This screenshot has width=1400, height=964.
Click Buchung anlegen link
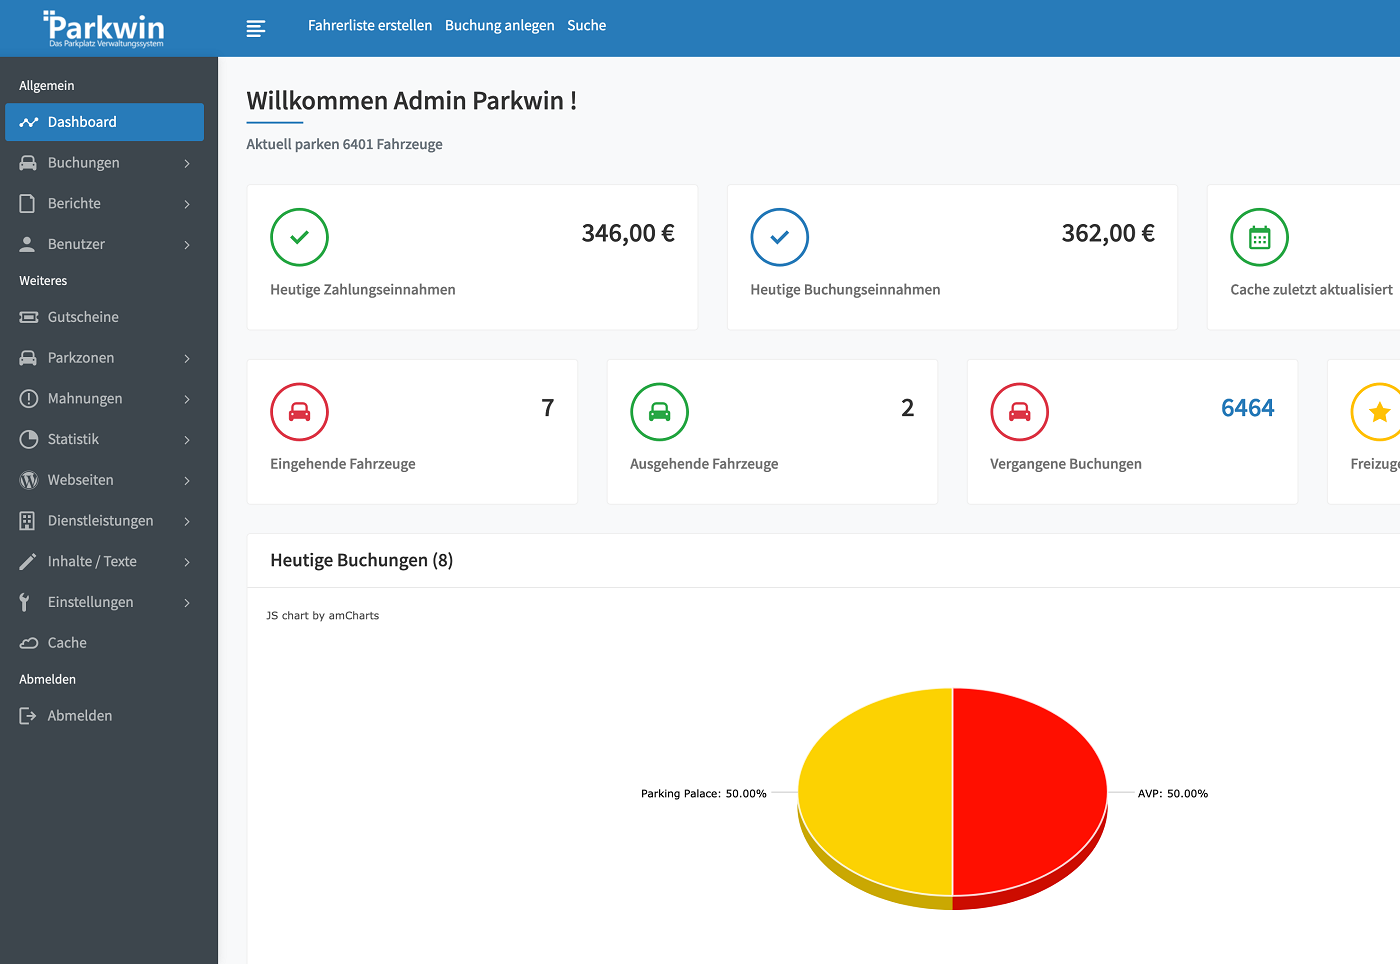point(499,26)
